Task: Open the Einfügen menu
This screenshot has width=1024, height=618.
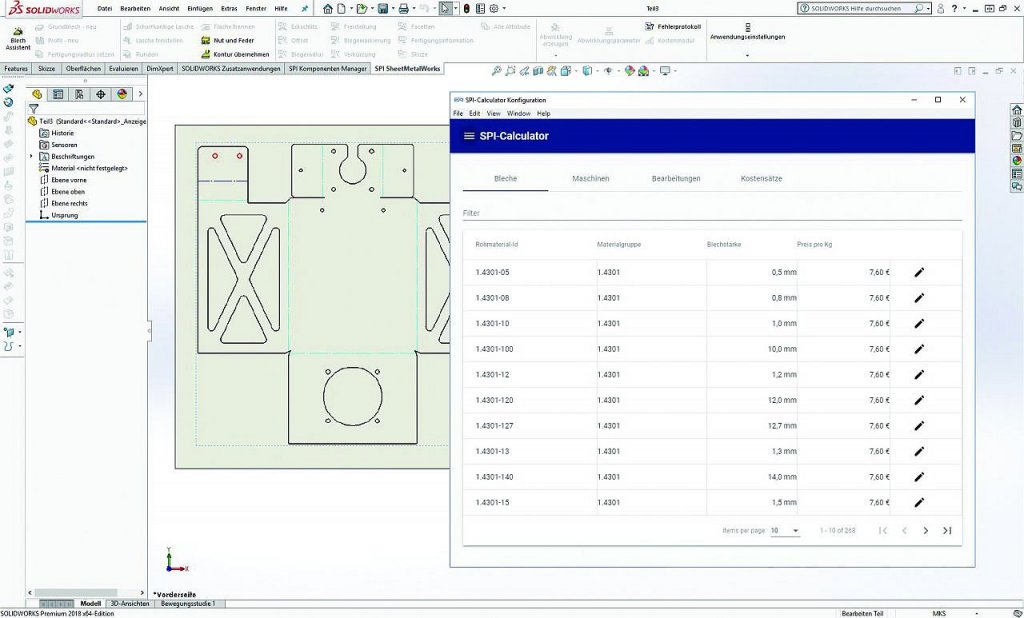Action: (x=199, y=8)
